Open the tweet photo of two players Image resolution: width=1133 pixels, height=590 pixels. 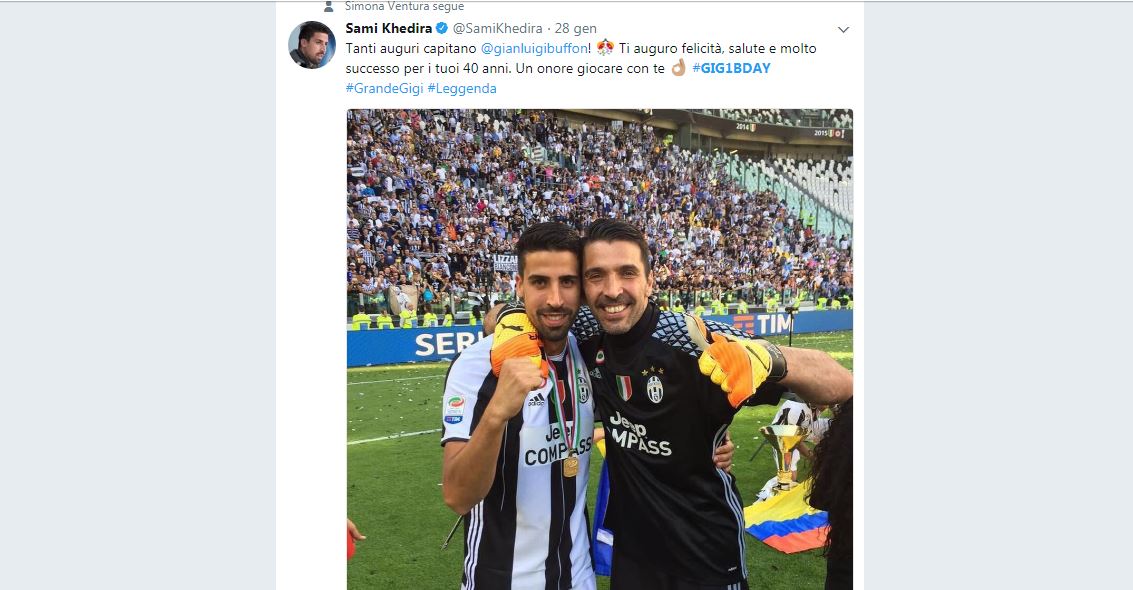pyautogui.click(x=600, y=350)
